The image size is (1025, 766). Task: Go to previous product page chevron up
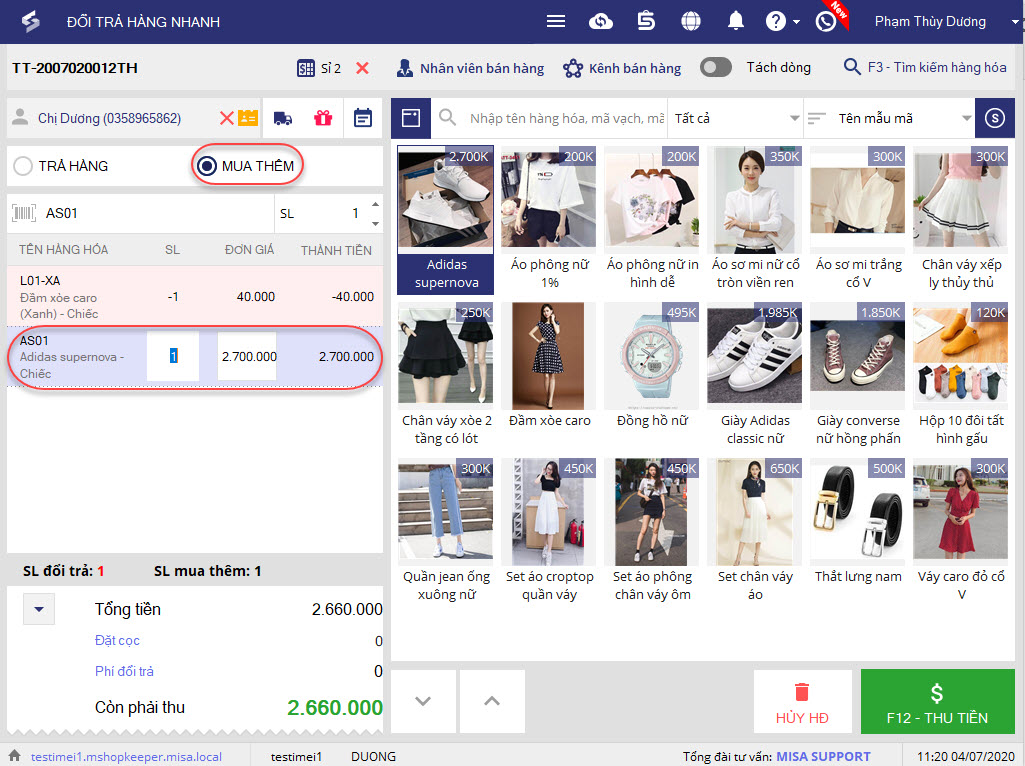pos(492,701)
